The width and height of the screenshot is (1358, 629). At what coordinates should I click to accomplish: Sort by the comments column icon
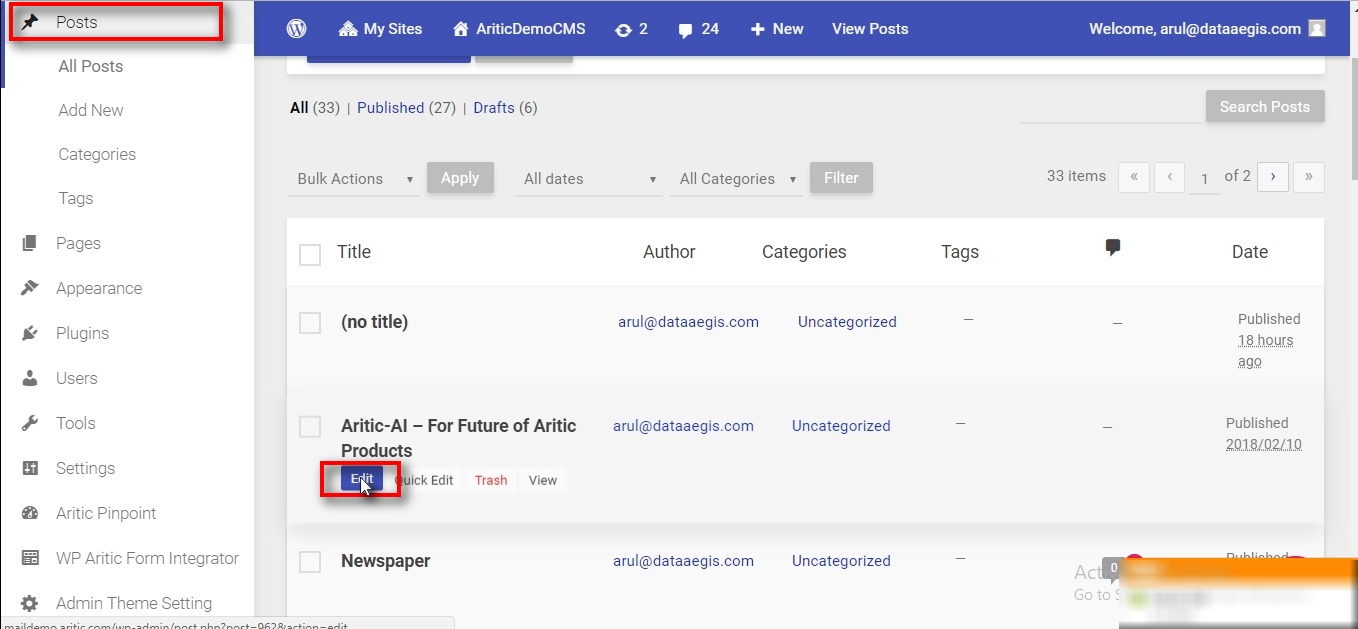tap(1113, 248)
